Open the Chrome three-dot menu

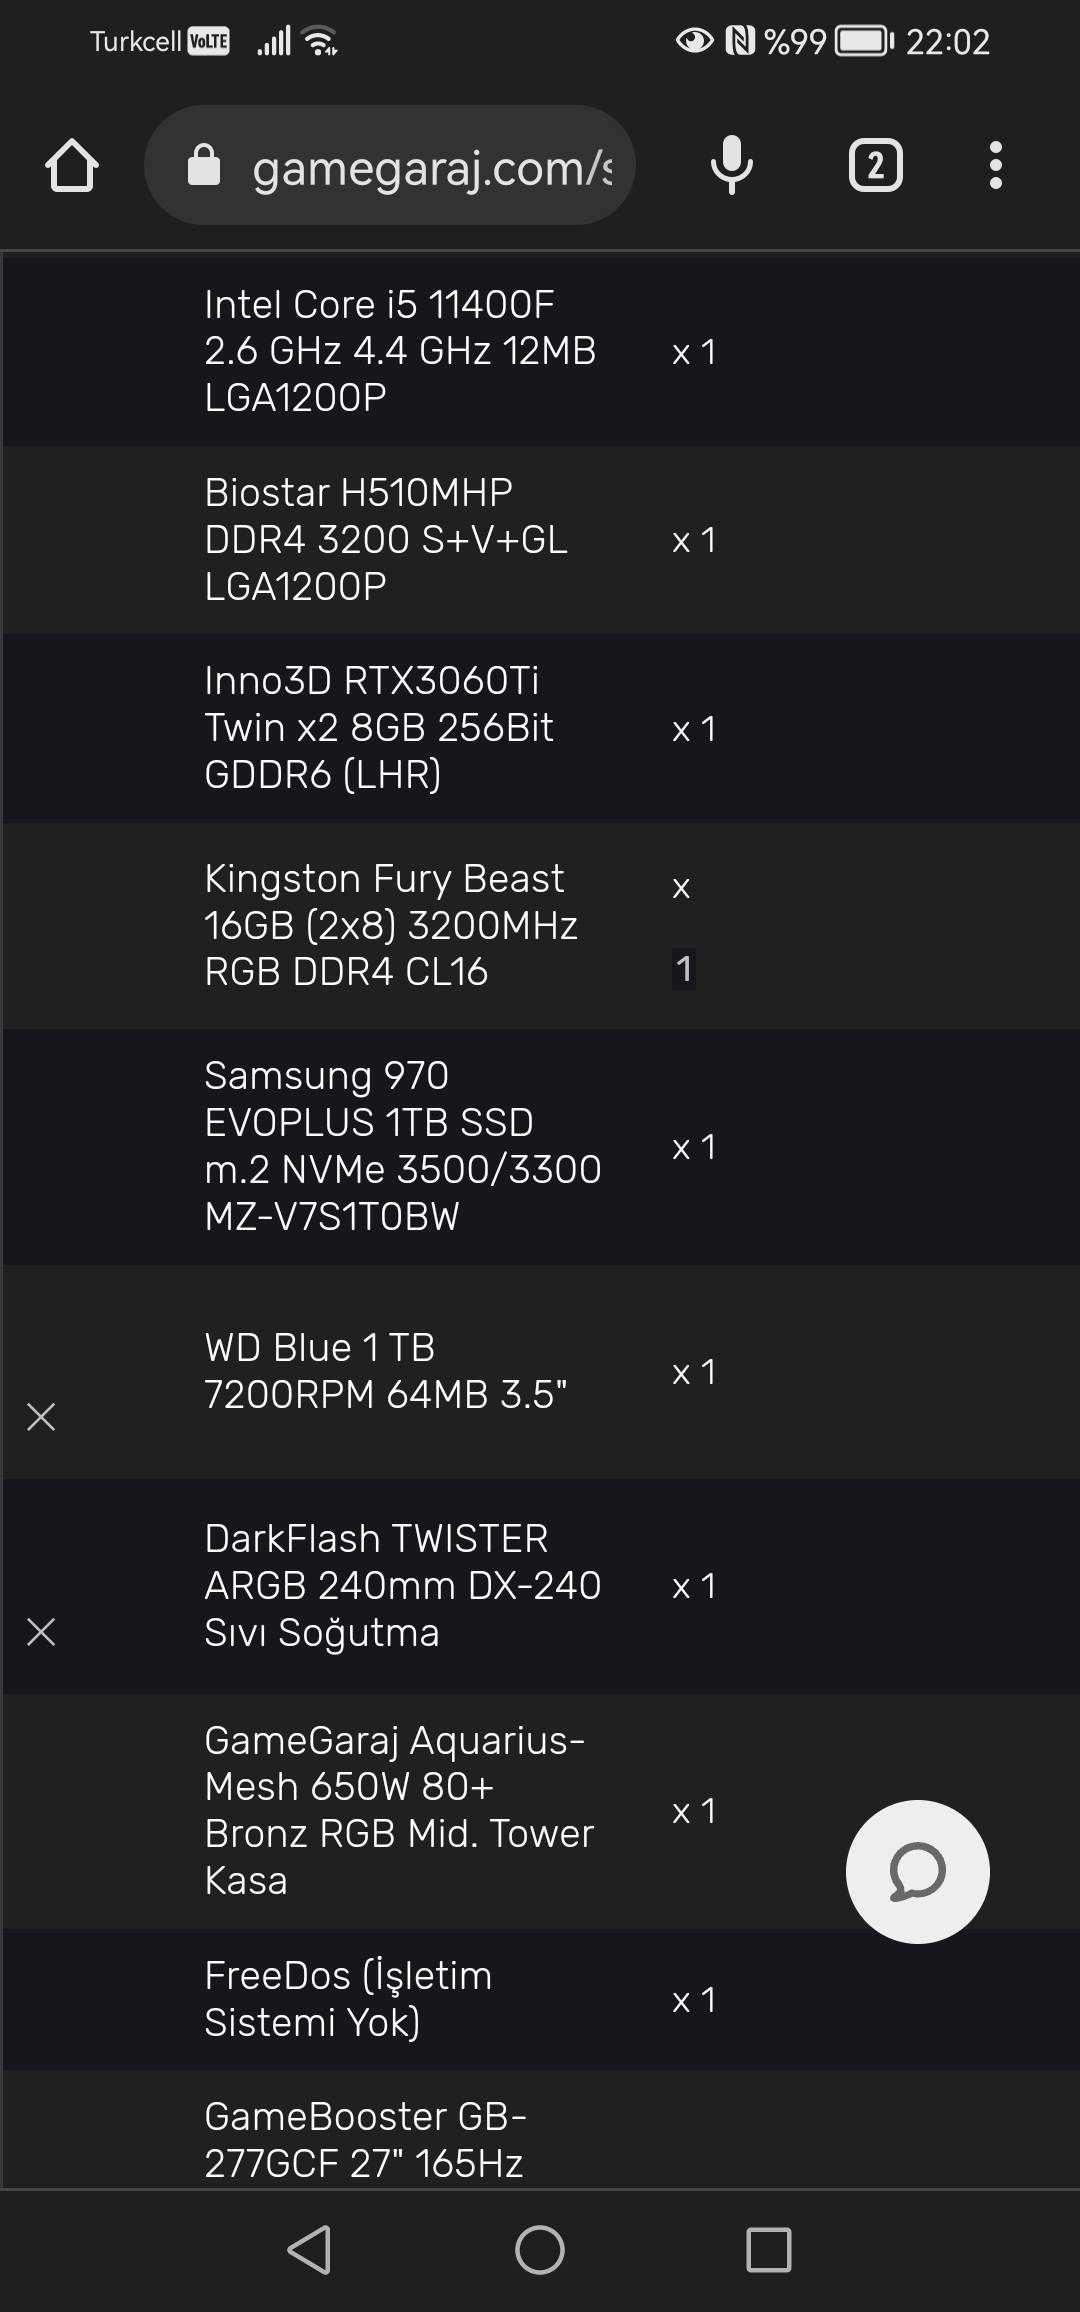995,166
